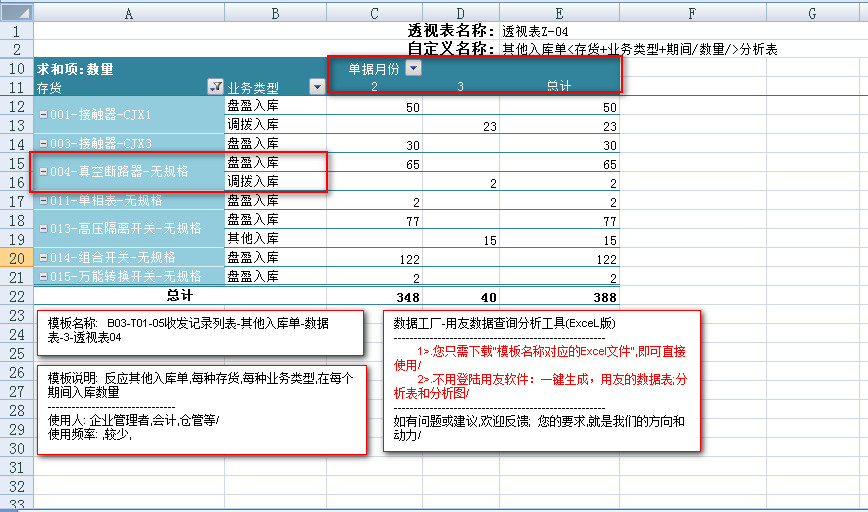The width and height of the screenshot is (868, 512).
Task: Select row 22 header
Action: 16,297
